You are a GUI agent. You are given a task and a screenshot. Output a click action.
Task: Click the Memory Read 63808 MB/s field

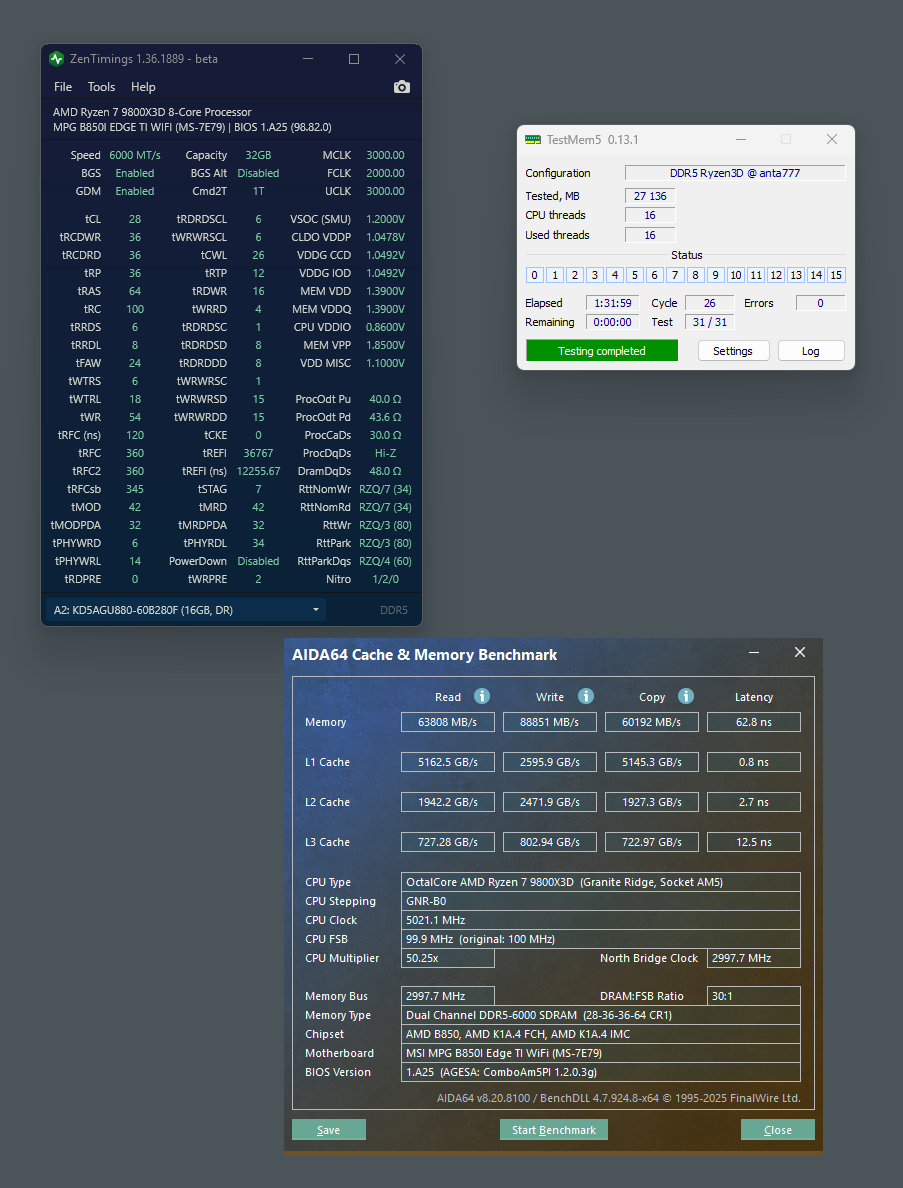(x=448, y=722)
